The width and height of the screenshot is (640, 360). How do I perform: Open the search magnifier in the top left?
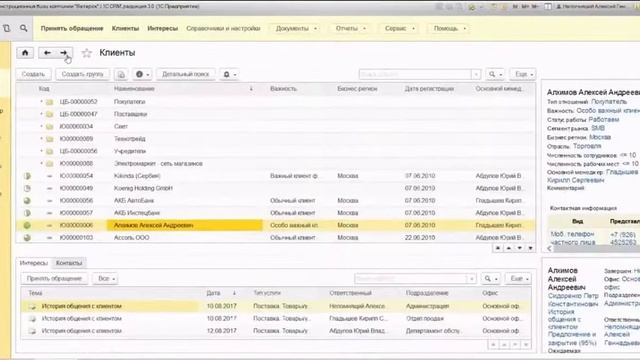(24, 28)
